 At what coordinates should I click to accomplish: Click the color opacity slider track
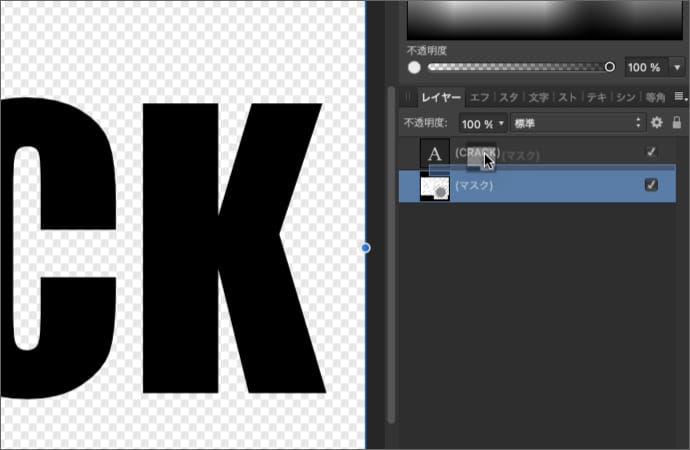(518, 67)
